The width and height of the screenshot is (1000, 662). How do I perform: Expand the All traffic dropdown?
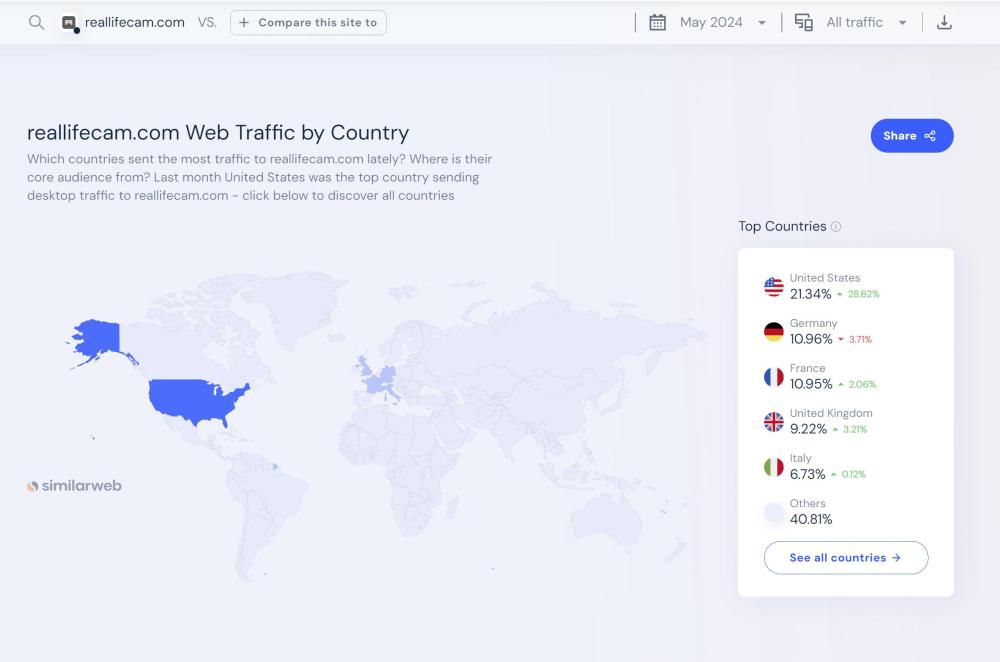click(866, 22)
